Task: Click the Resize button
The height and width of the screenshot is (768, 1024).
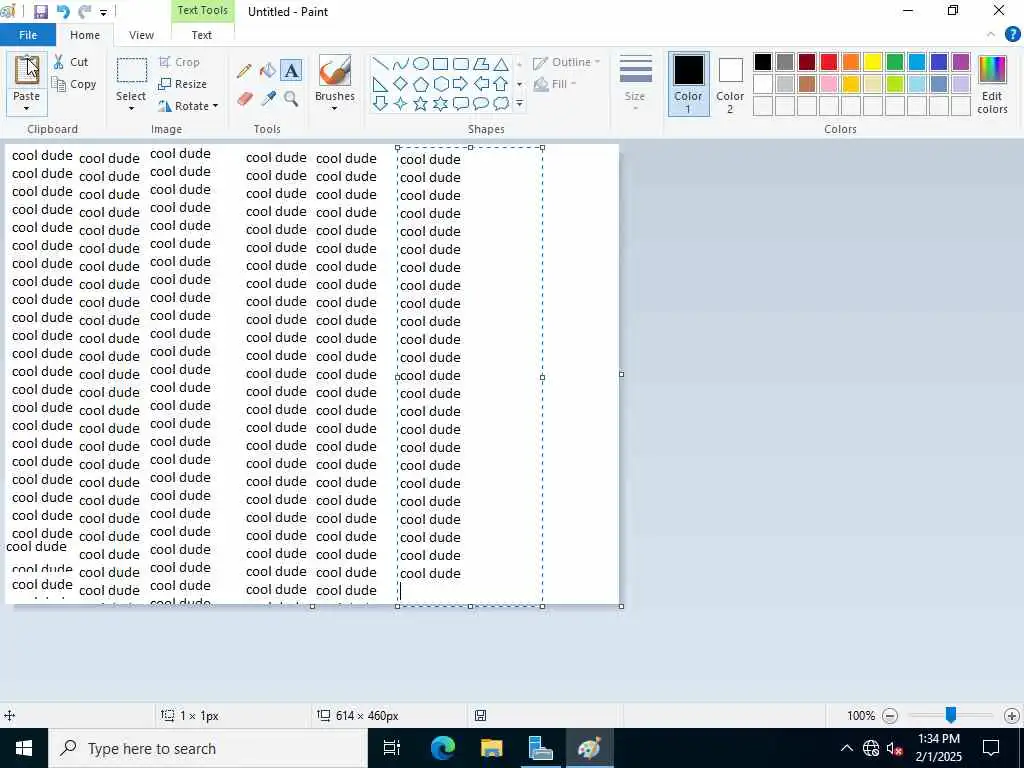Action: click(x=183, y=84)
